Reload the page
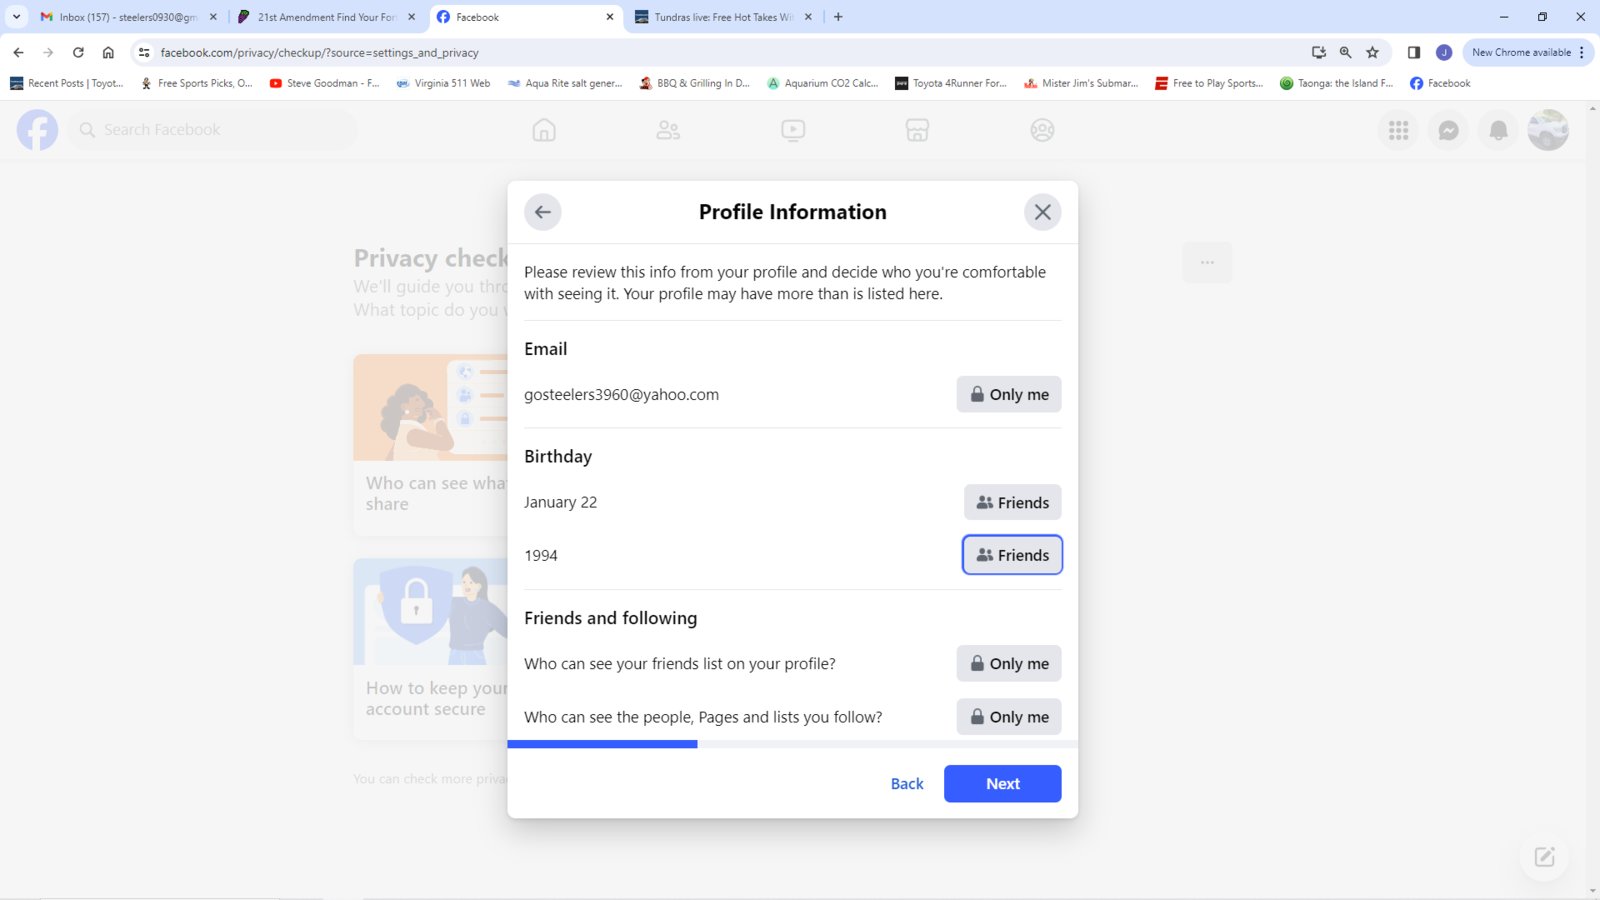Screen dimensions: 1600x900 78,52
